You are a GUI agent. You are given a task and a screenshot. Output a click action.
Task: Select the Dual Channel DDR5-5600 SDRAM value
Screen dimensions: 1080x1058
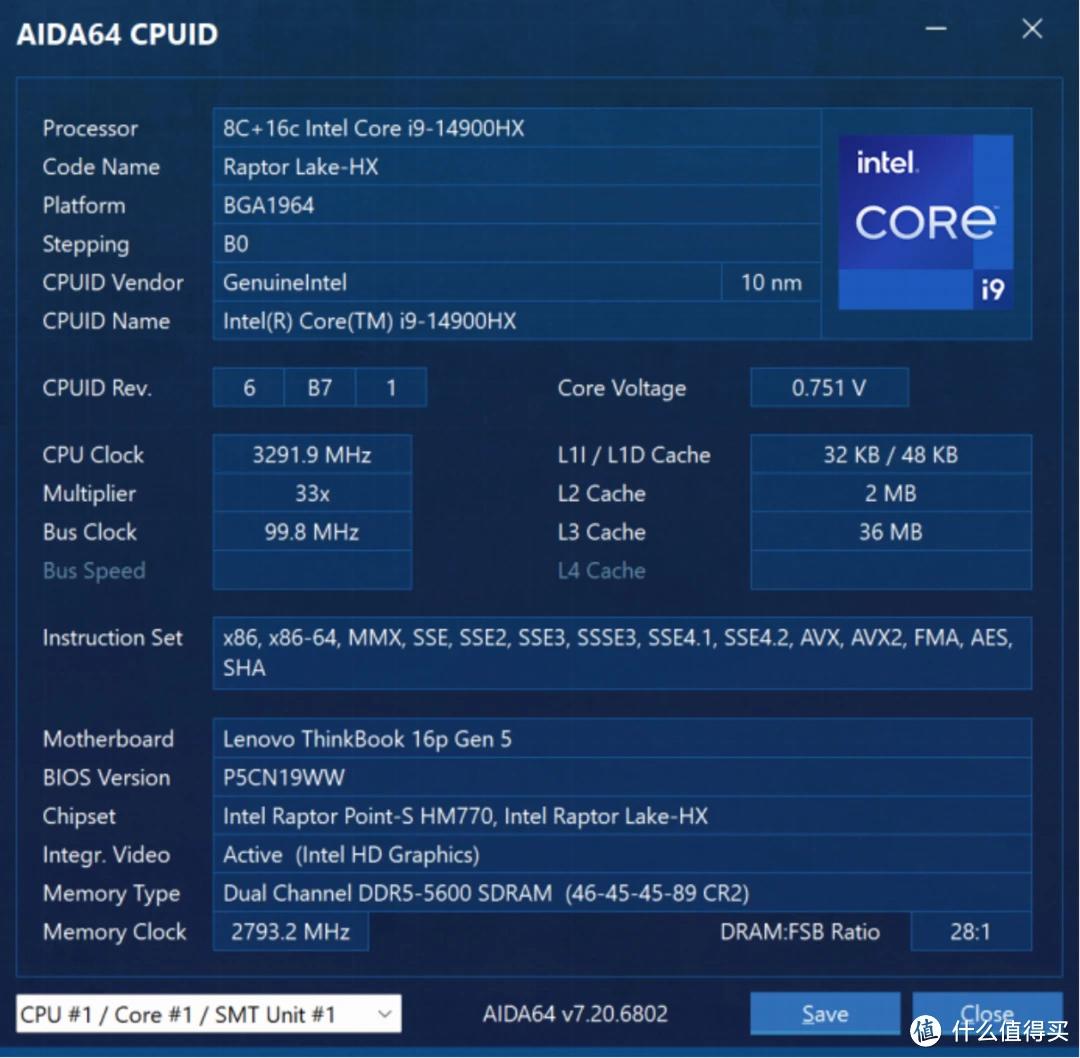(622, 893)
